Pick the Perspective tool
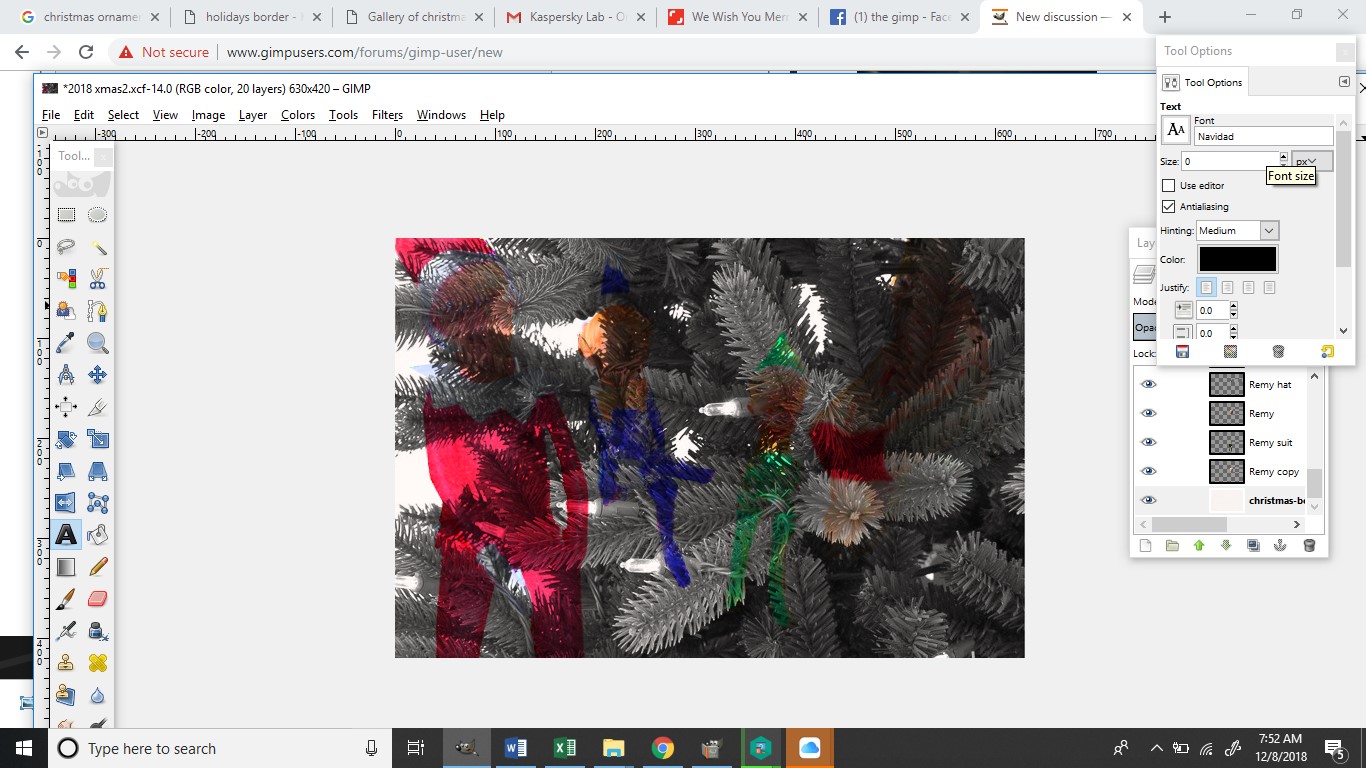The image size is (1366, 768). pyautogui.click(x=97, y=471)
